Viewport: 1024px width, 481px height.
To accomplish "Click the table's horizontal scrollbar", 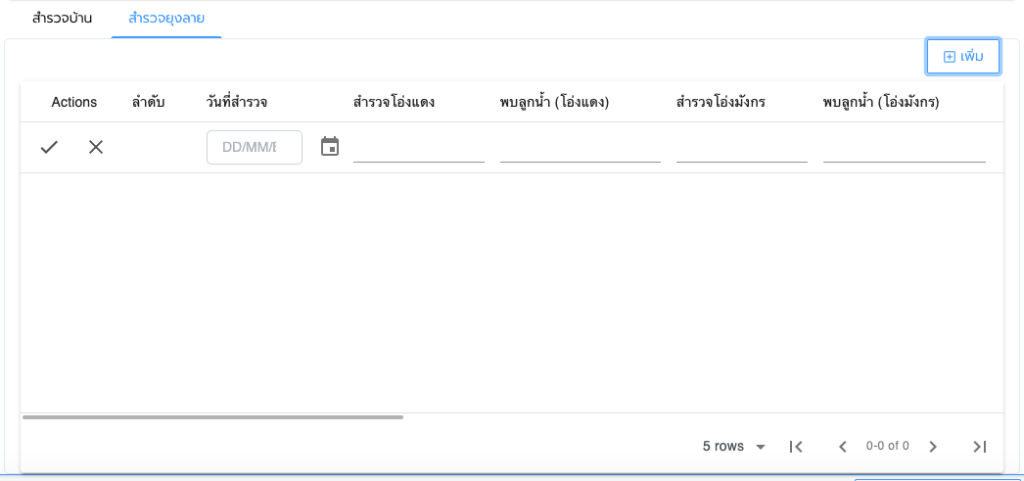I will (x=212, y=417).
